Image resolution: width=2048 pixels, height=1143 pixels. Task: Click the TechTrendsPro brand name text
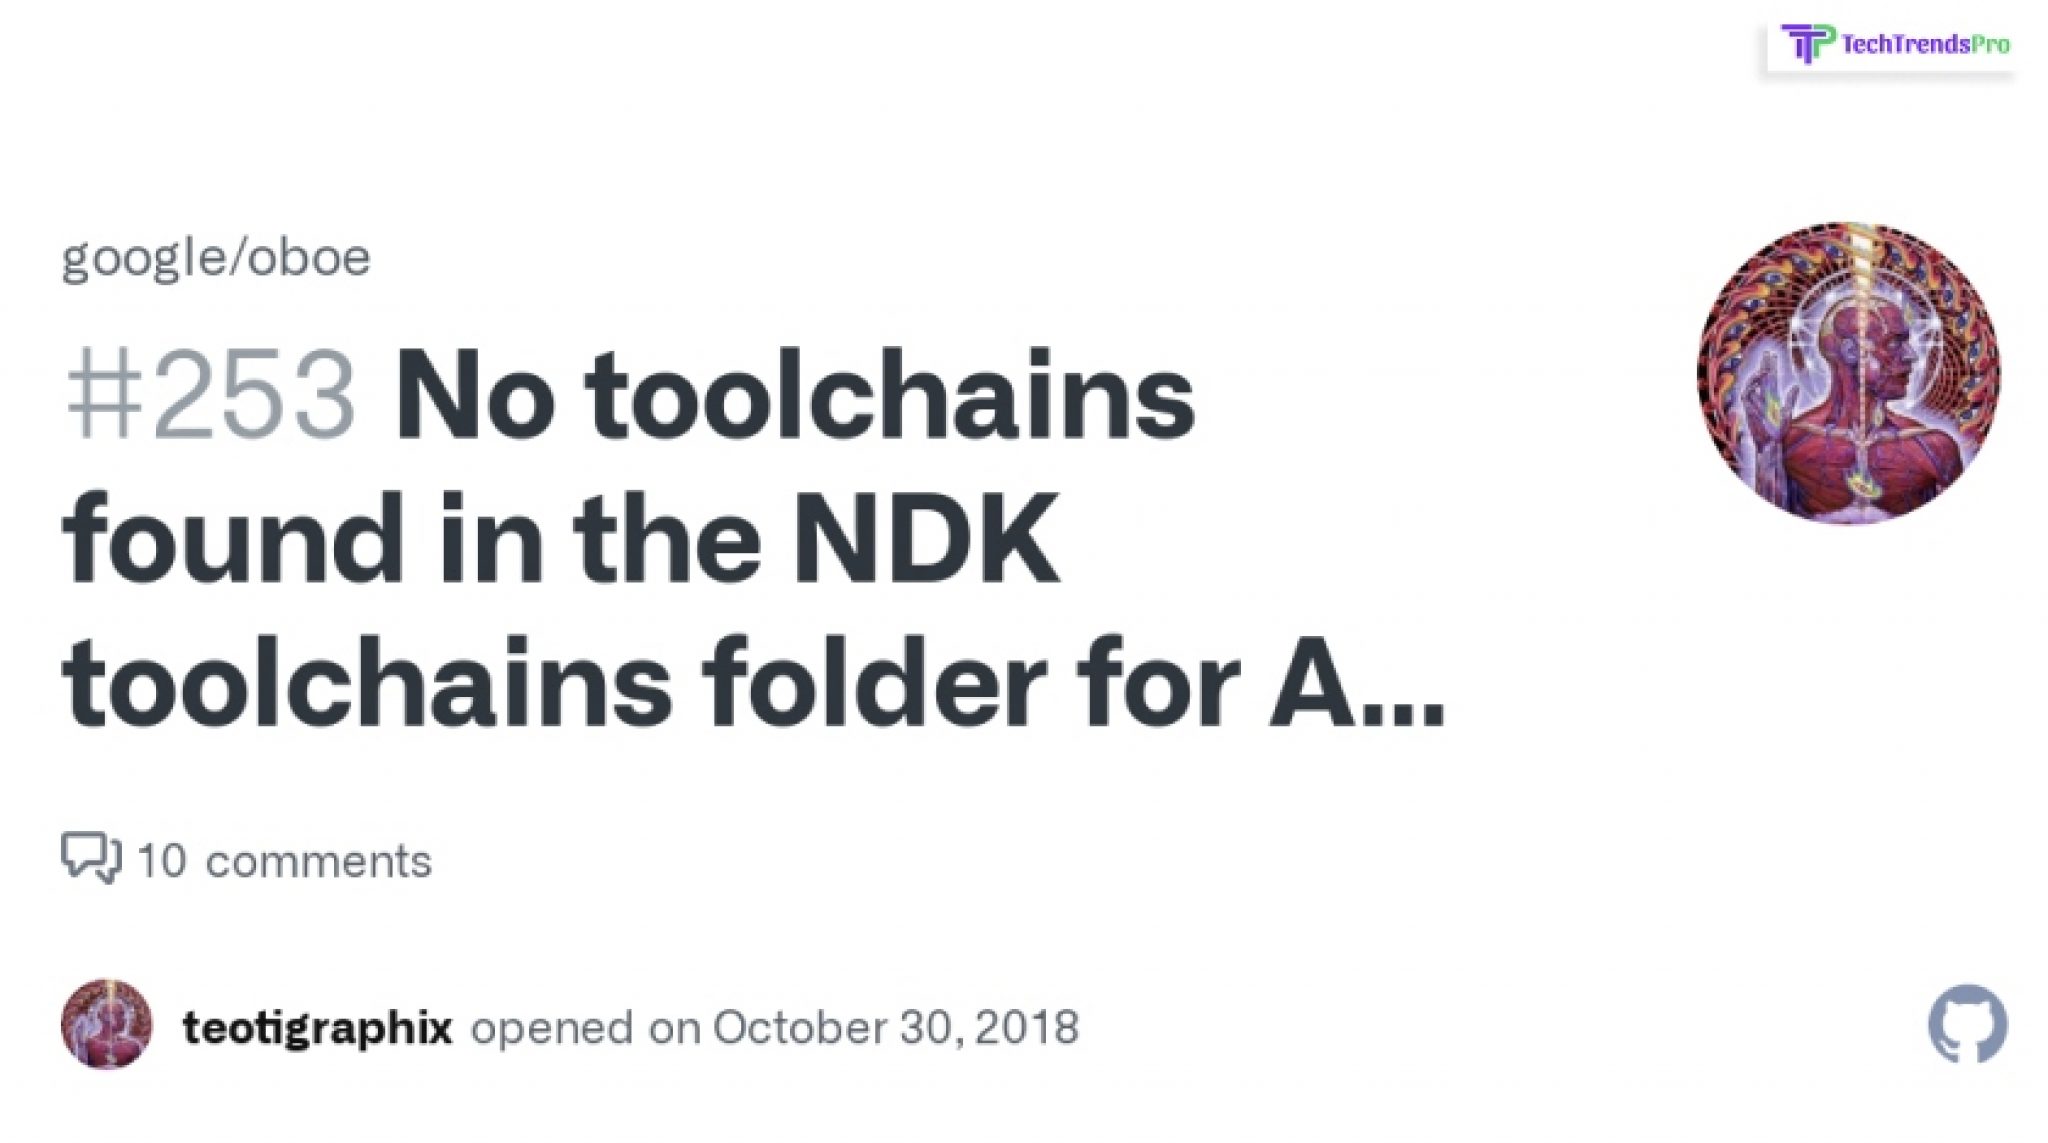coord(1925,44)
